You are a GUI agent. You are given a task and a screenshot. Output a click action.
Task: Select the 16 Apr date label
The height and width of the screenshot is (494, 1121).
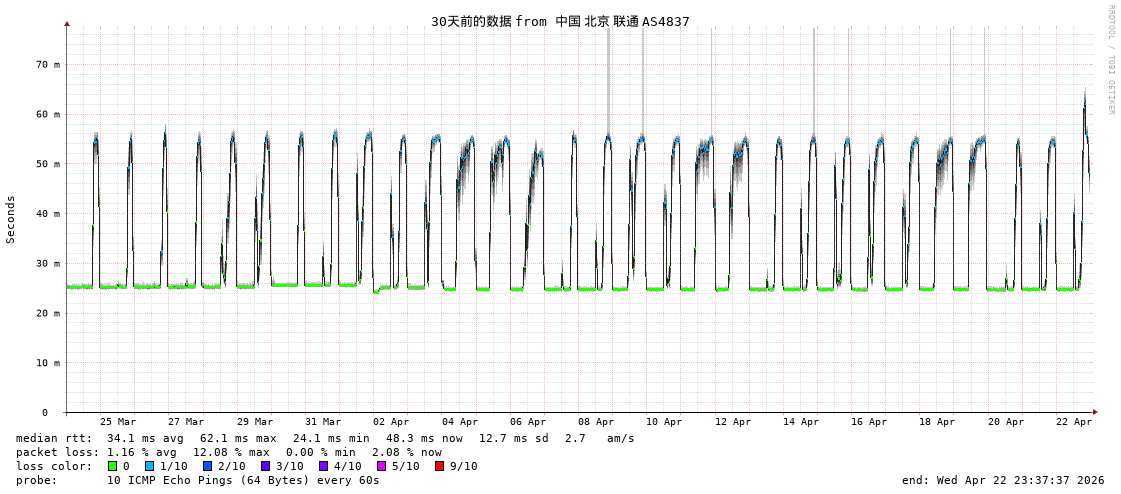[x=869, y=422]
